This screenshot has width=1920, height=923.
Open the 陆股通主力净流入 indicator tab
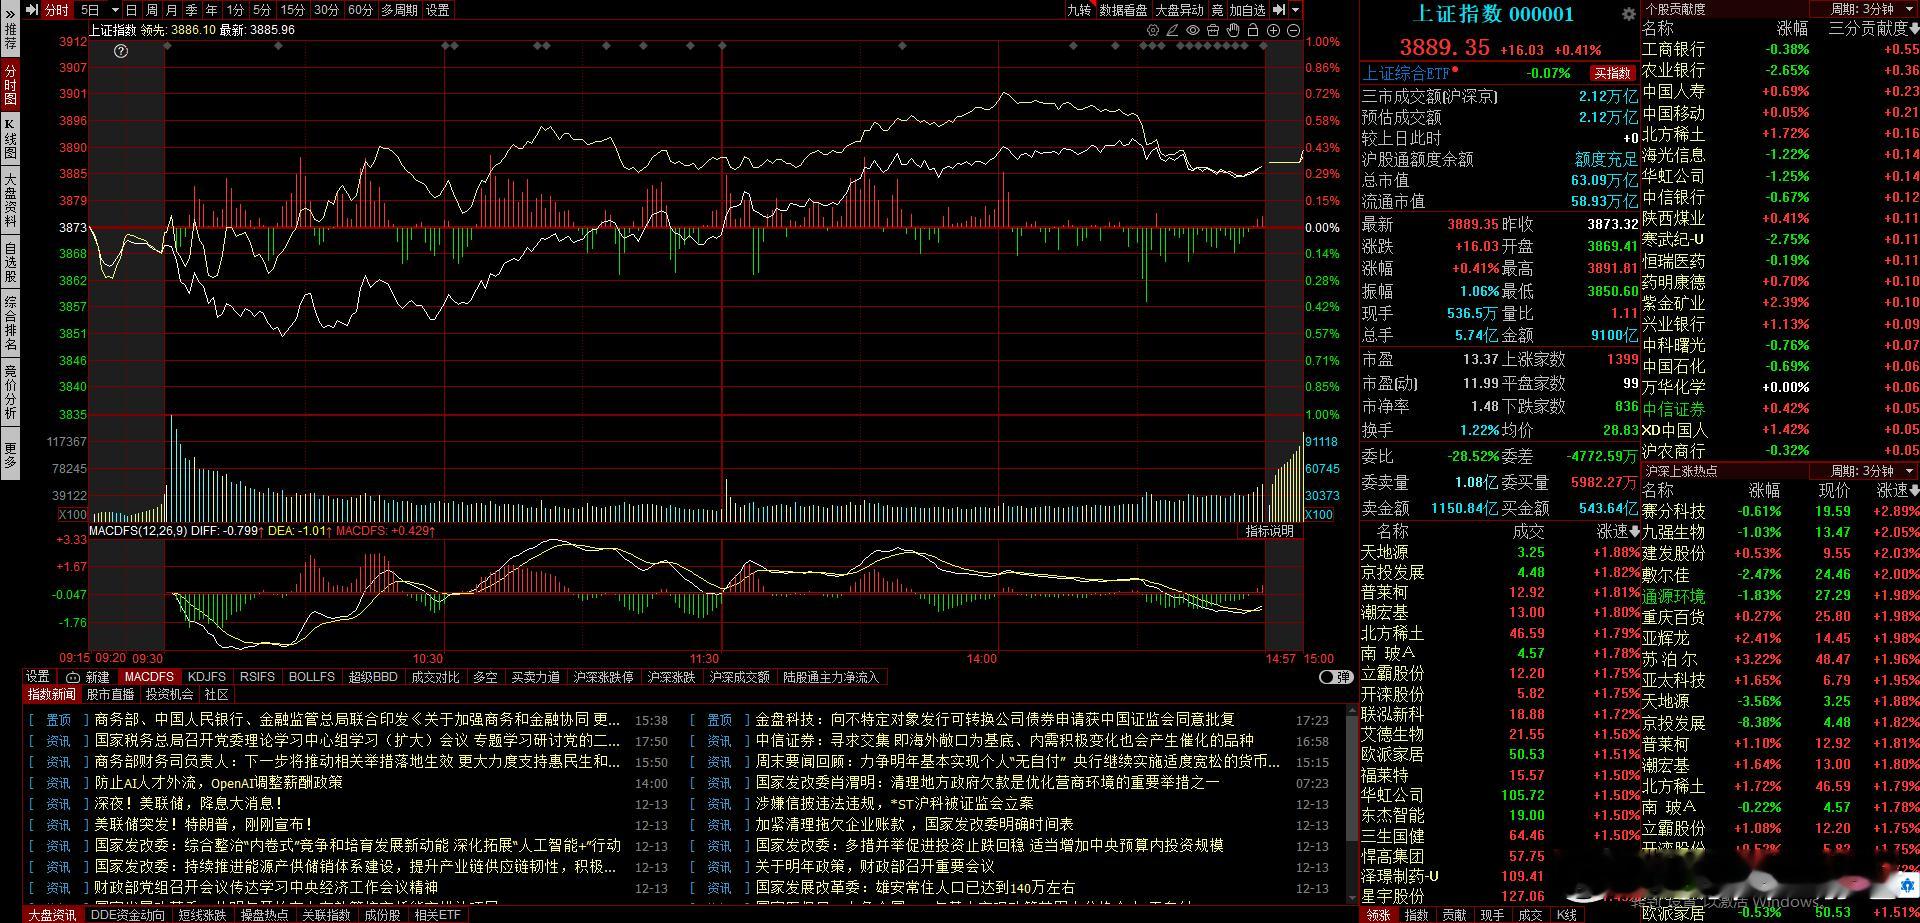coord(831,677)
